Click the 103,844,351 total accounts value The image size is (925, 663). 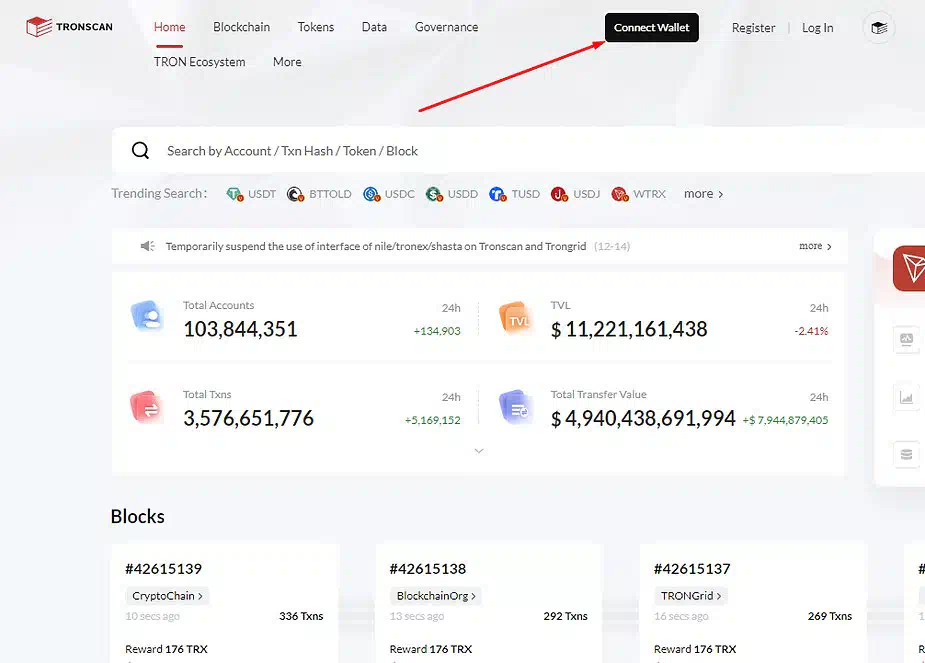tap(240, 329)
